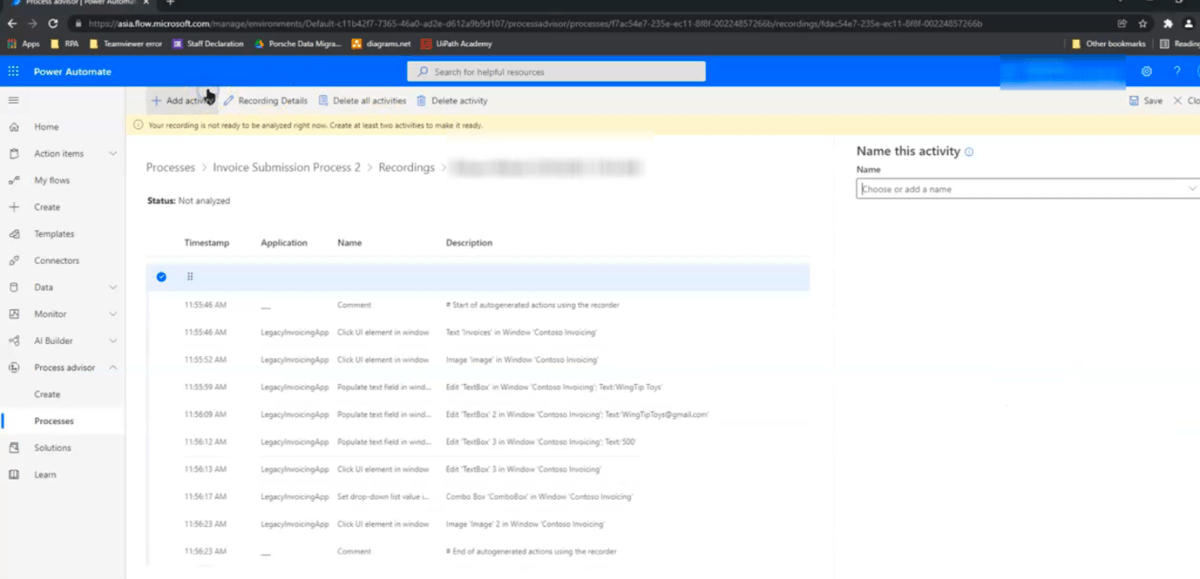The width and height of the screenshot is (1200, 579).
Task: Select the Set drop-down list value row
Action: click(478, 496)
